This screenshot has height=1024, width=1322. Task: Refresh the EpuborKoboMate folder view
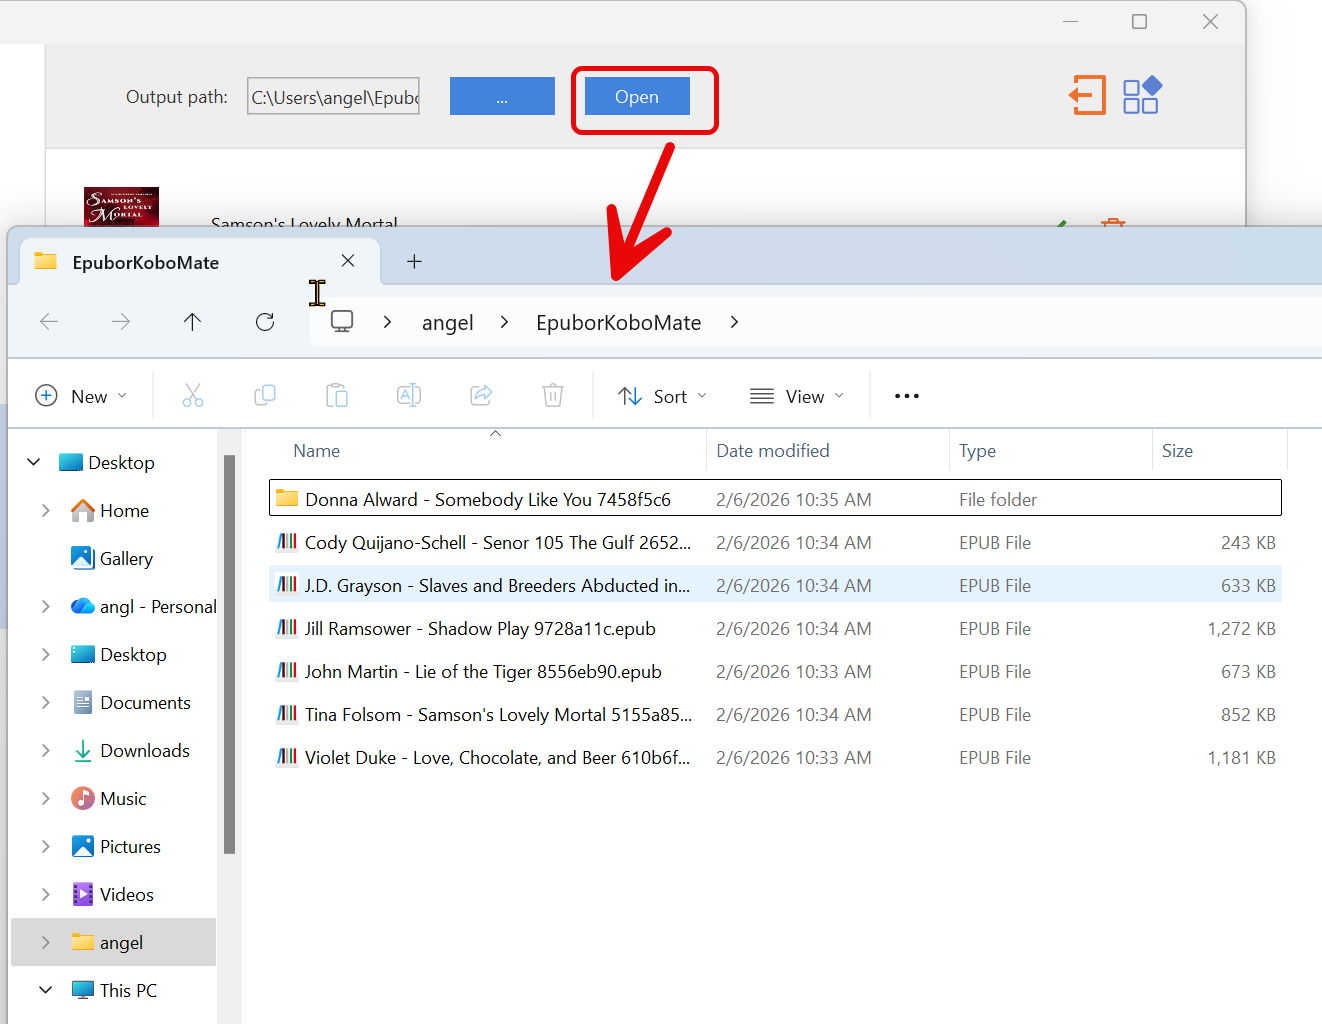pos(264,321)
